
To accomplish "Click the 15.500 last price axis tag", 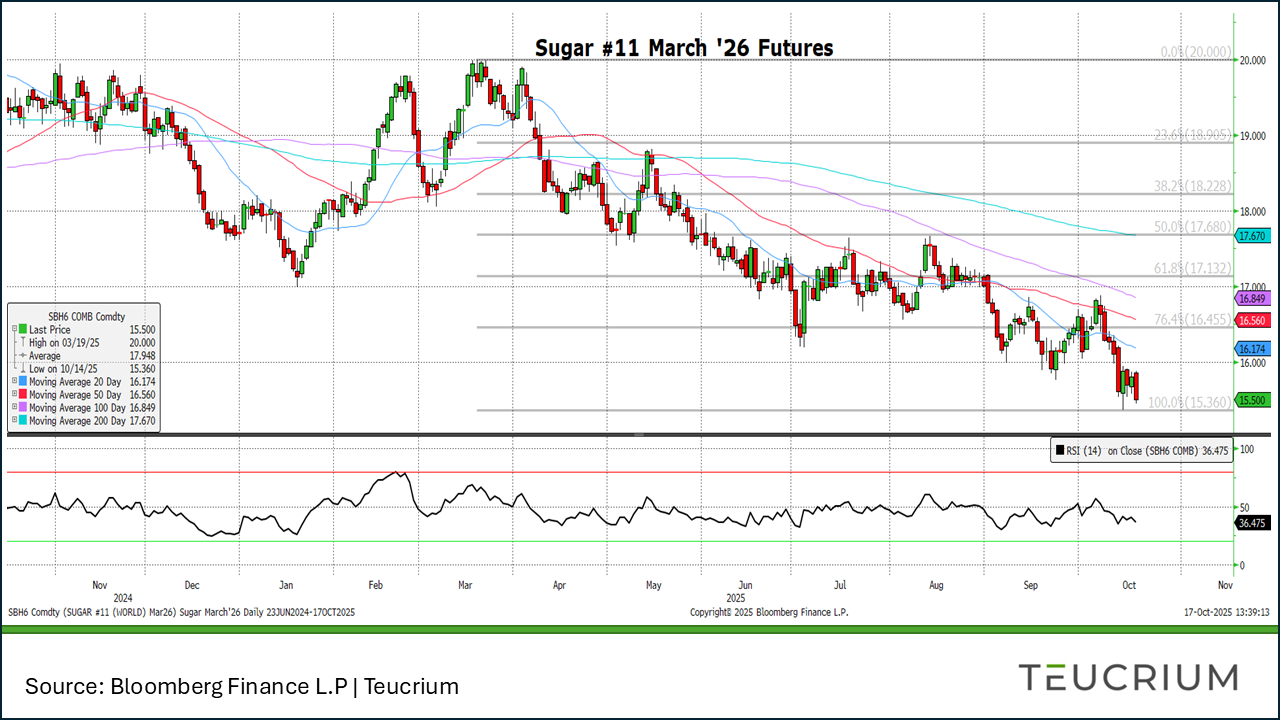I will click(1253, 400).
